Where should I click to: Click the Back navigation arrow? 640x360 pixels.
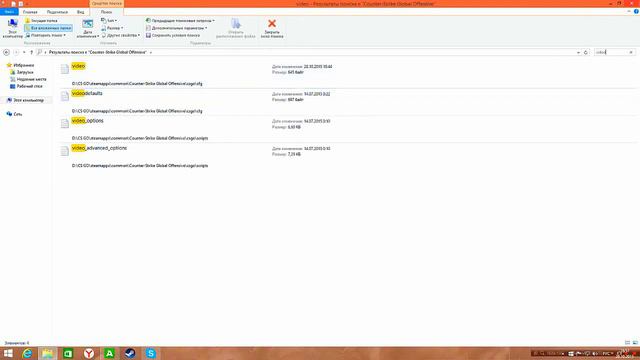point(6,52)
